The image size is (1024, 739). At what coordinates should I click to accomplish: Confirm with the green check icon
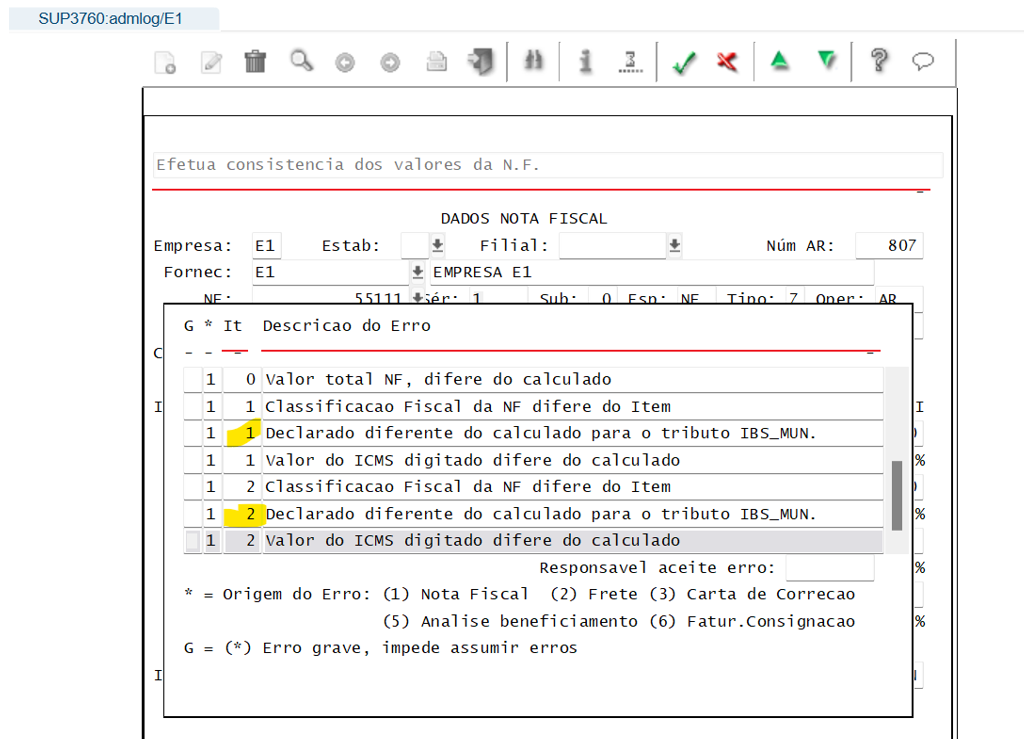683,61
